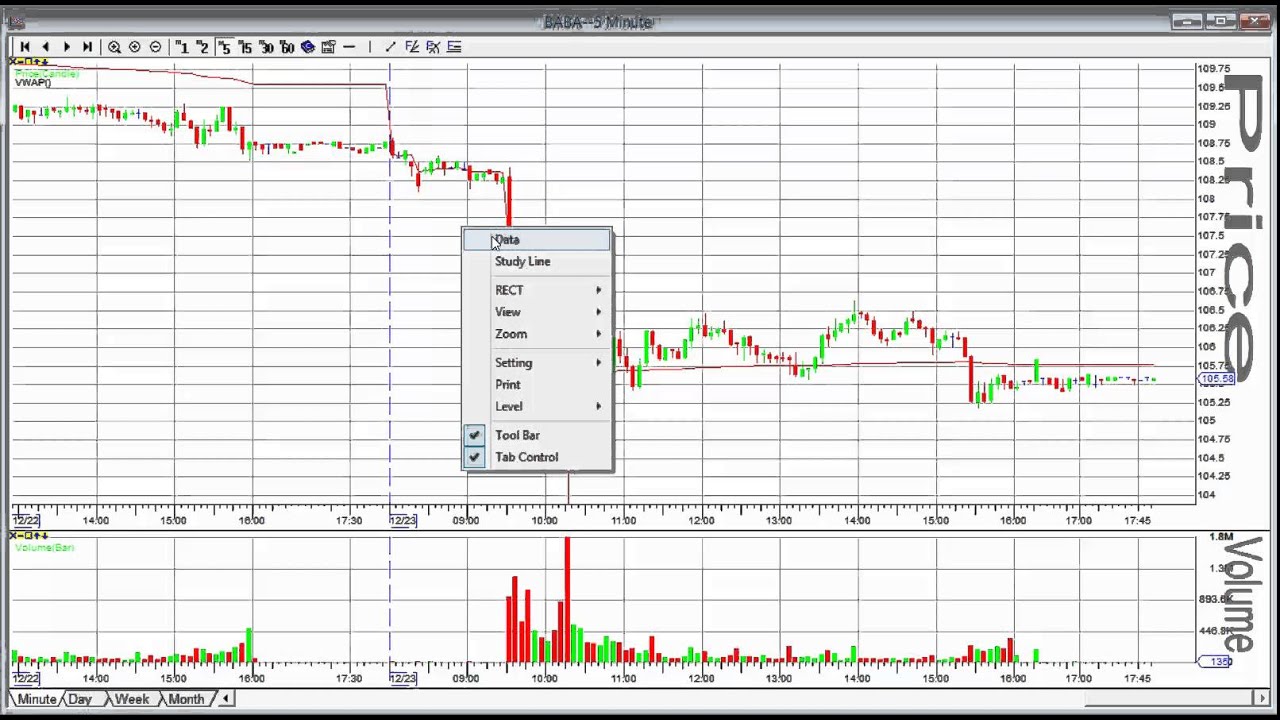The image size is (1280, 720).
Task: Click the Volume(Bar) study label
Action: pyautogui.click(x=45, y=548)
